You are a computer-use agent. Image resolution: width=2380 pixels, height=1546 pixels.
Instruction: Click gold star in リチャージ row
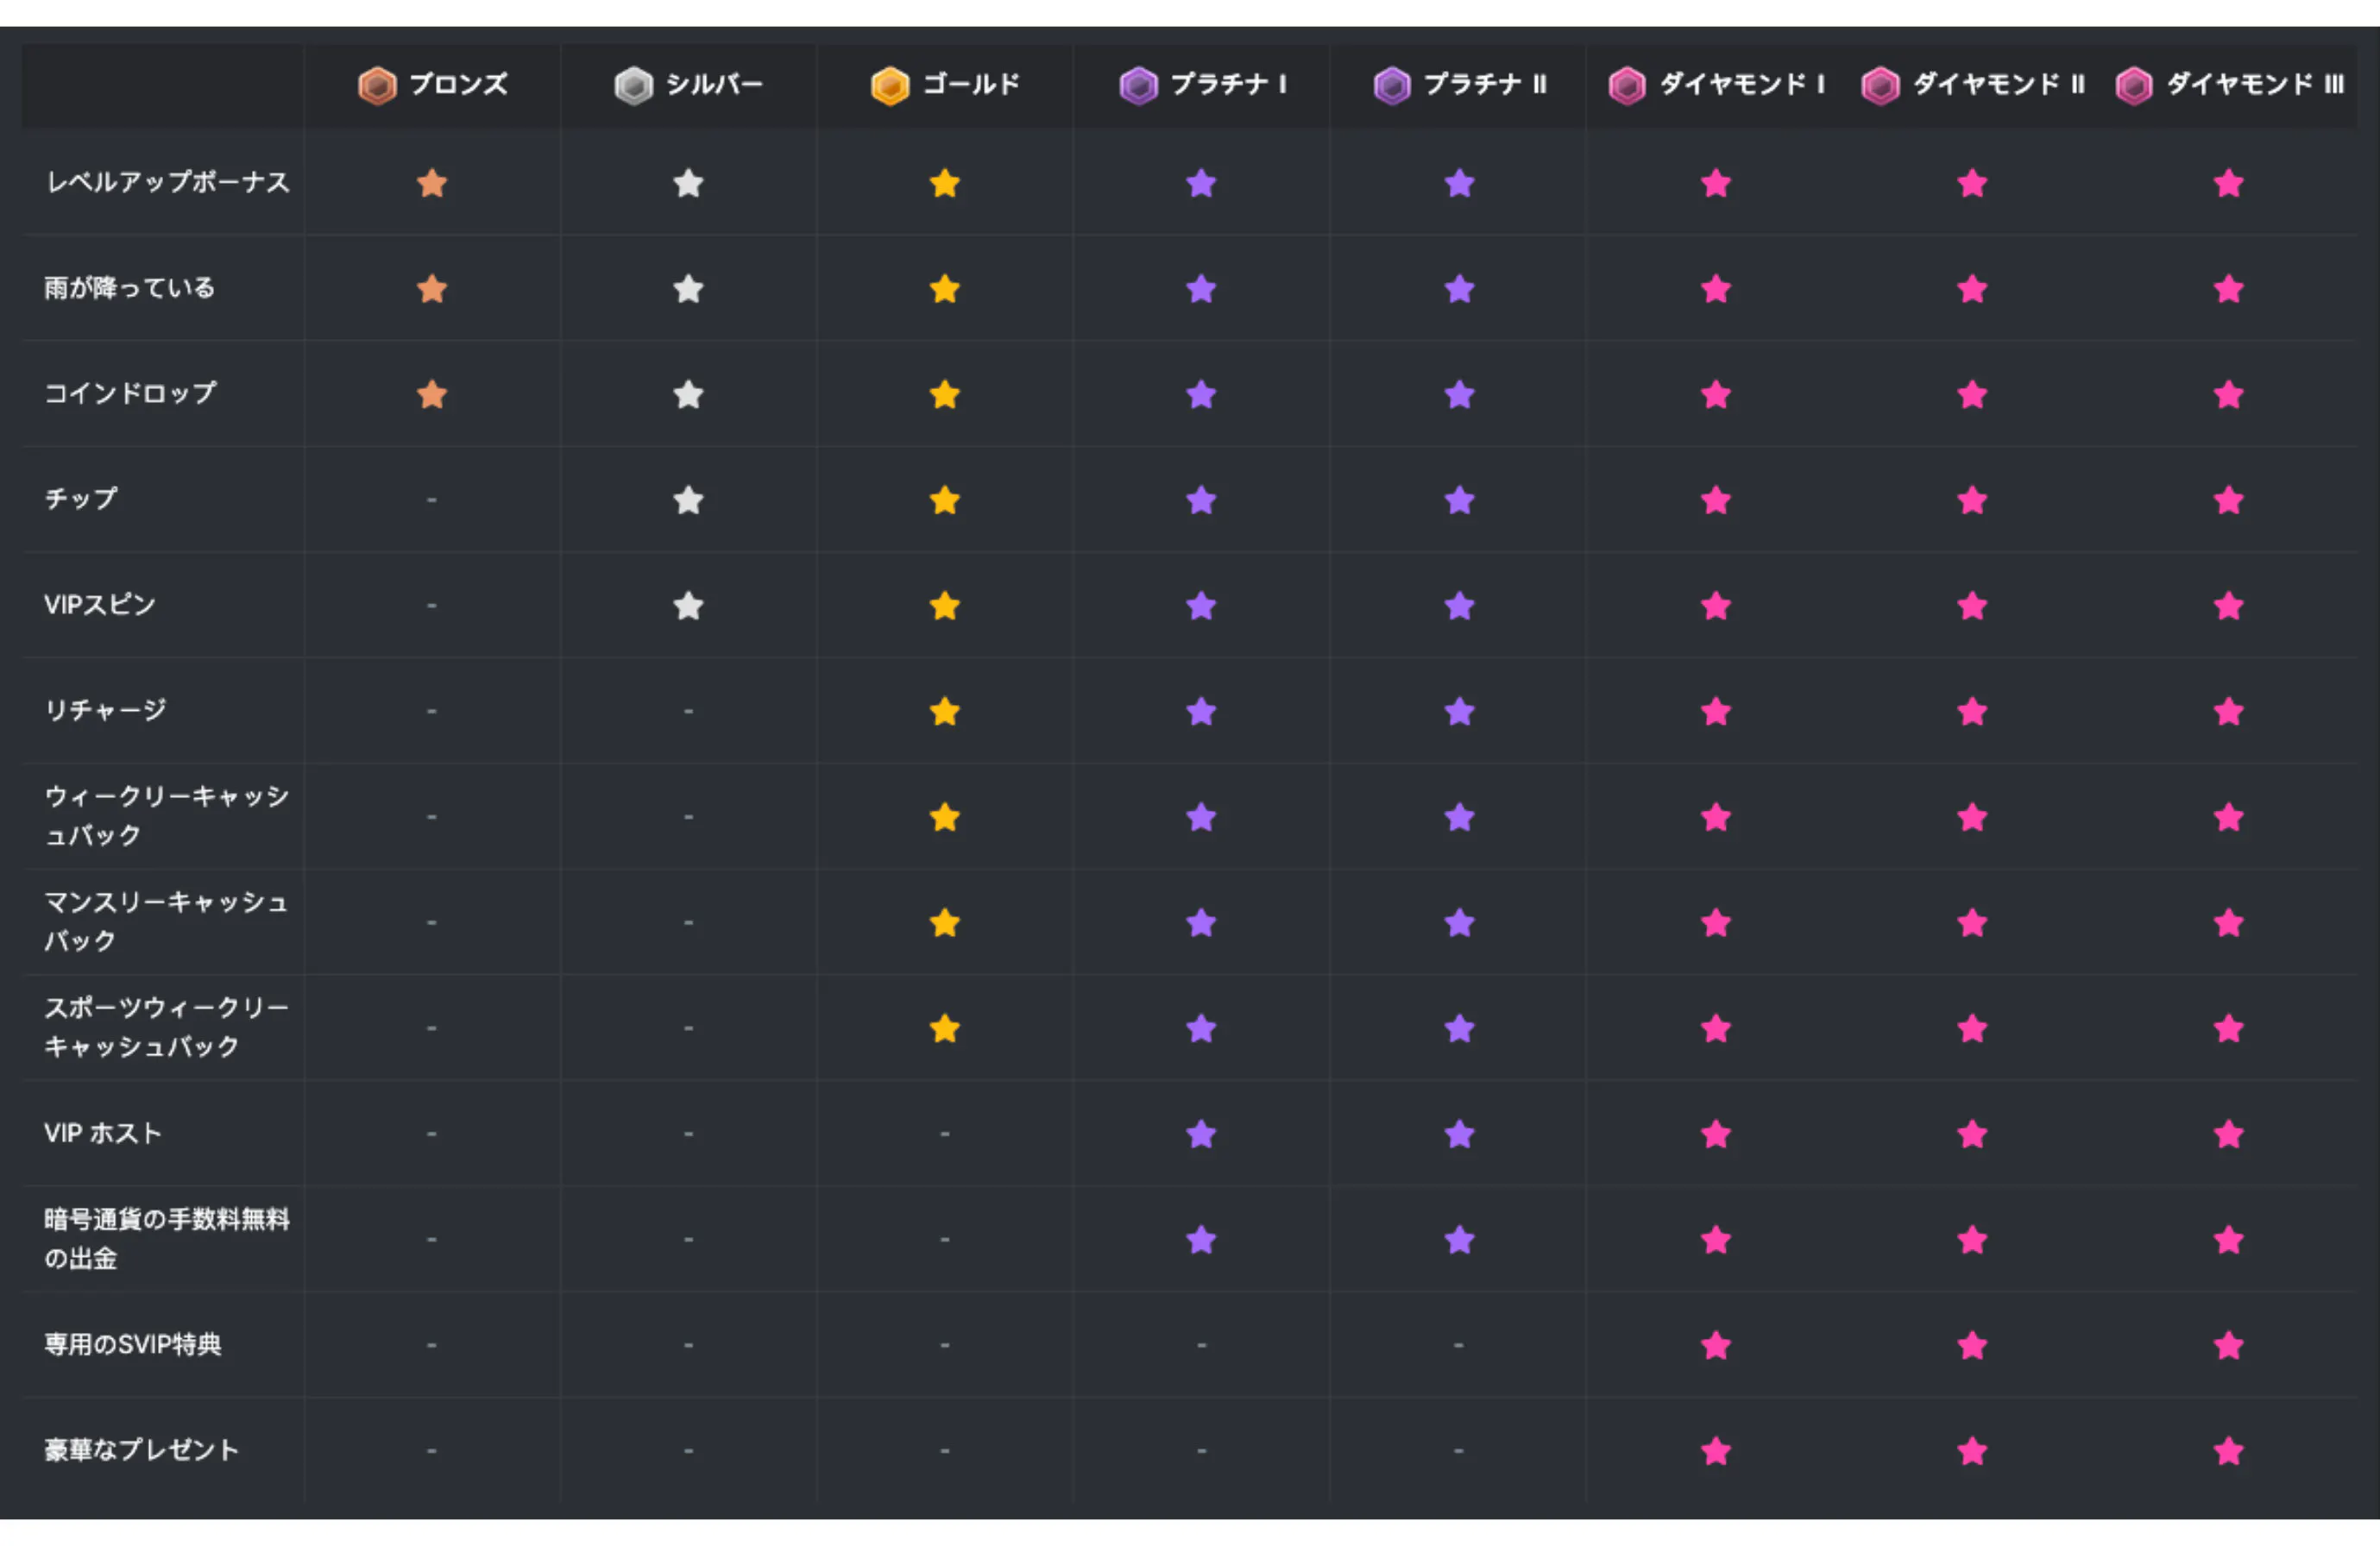point(945,712)
